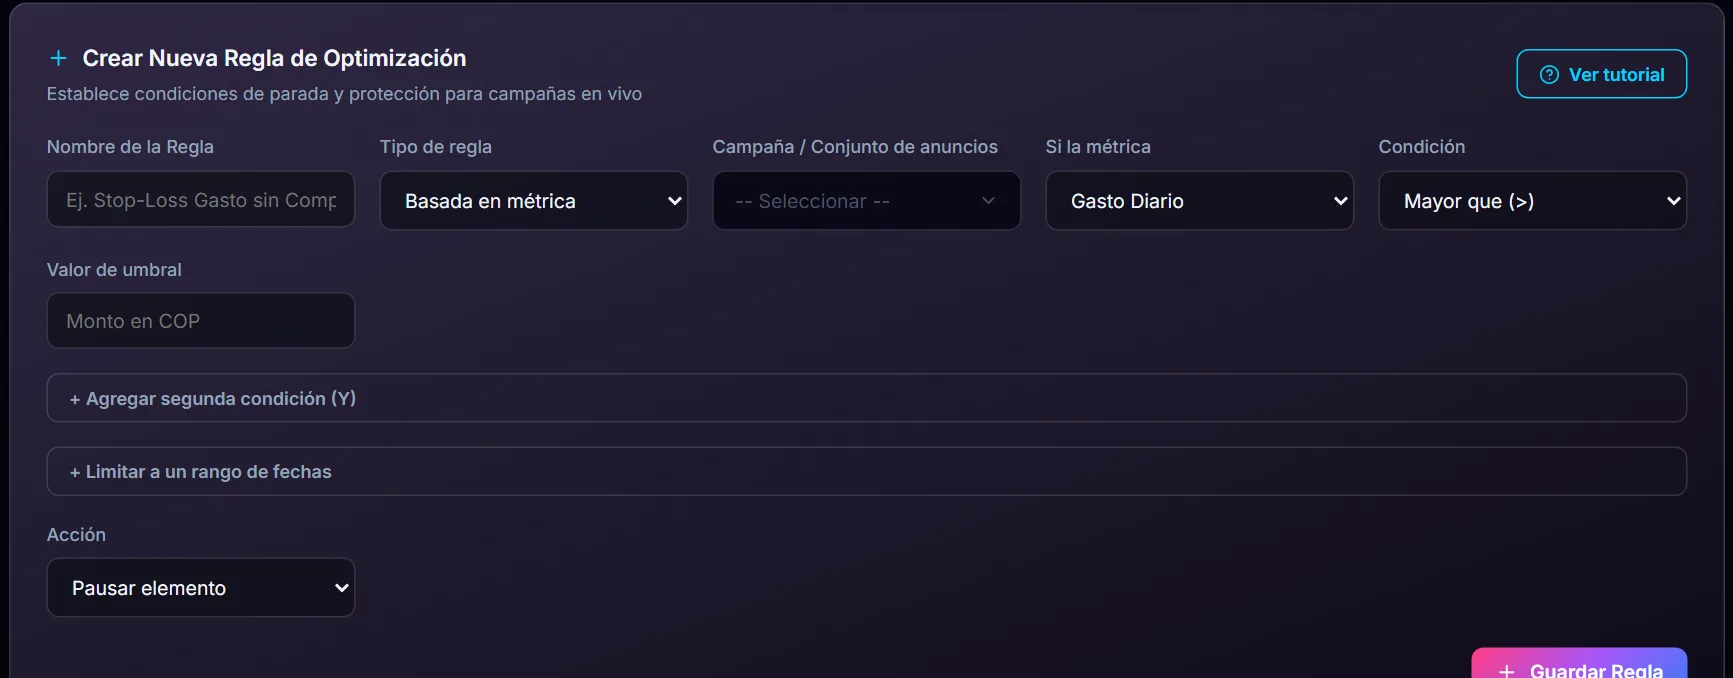Click the plus icon beside Crear Nueva Regla
Image resolution: width=1733 pixels, height=678 pixels.
click(58, 58)
